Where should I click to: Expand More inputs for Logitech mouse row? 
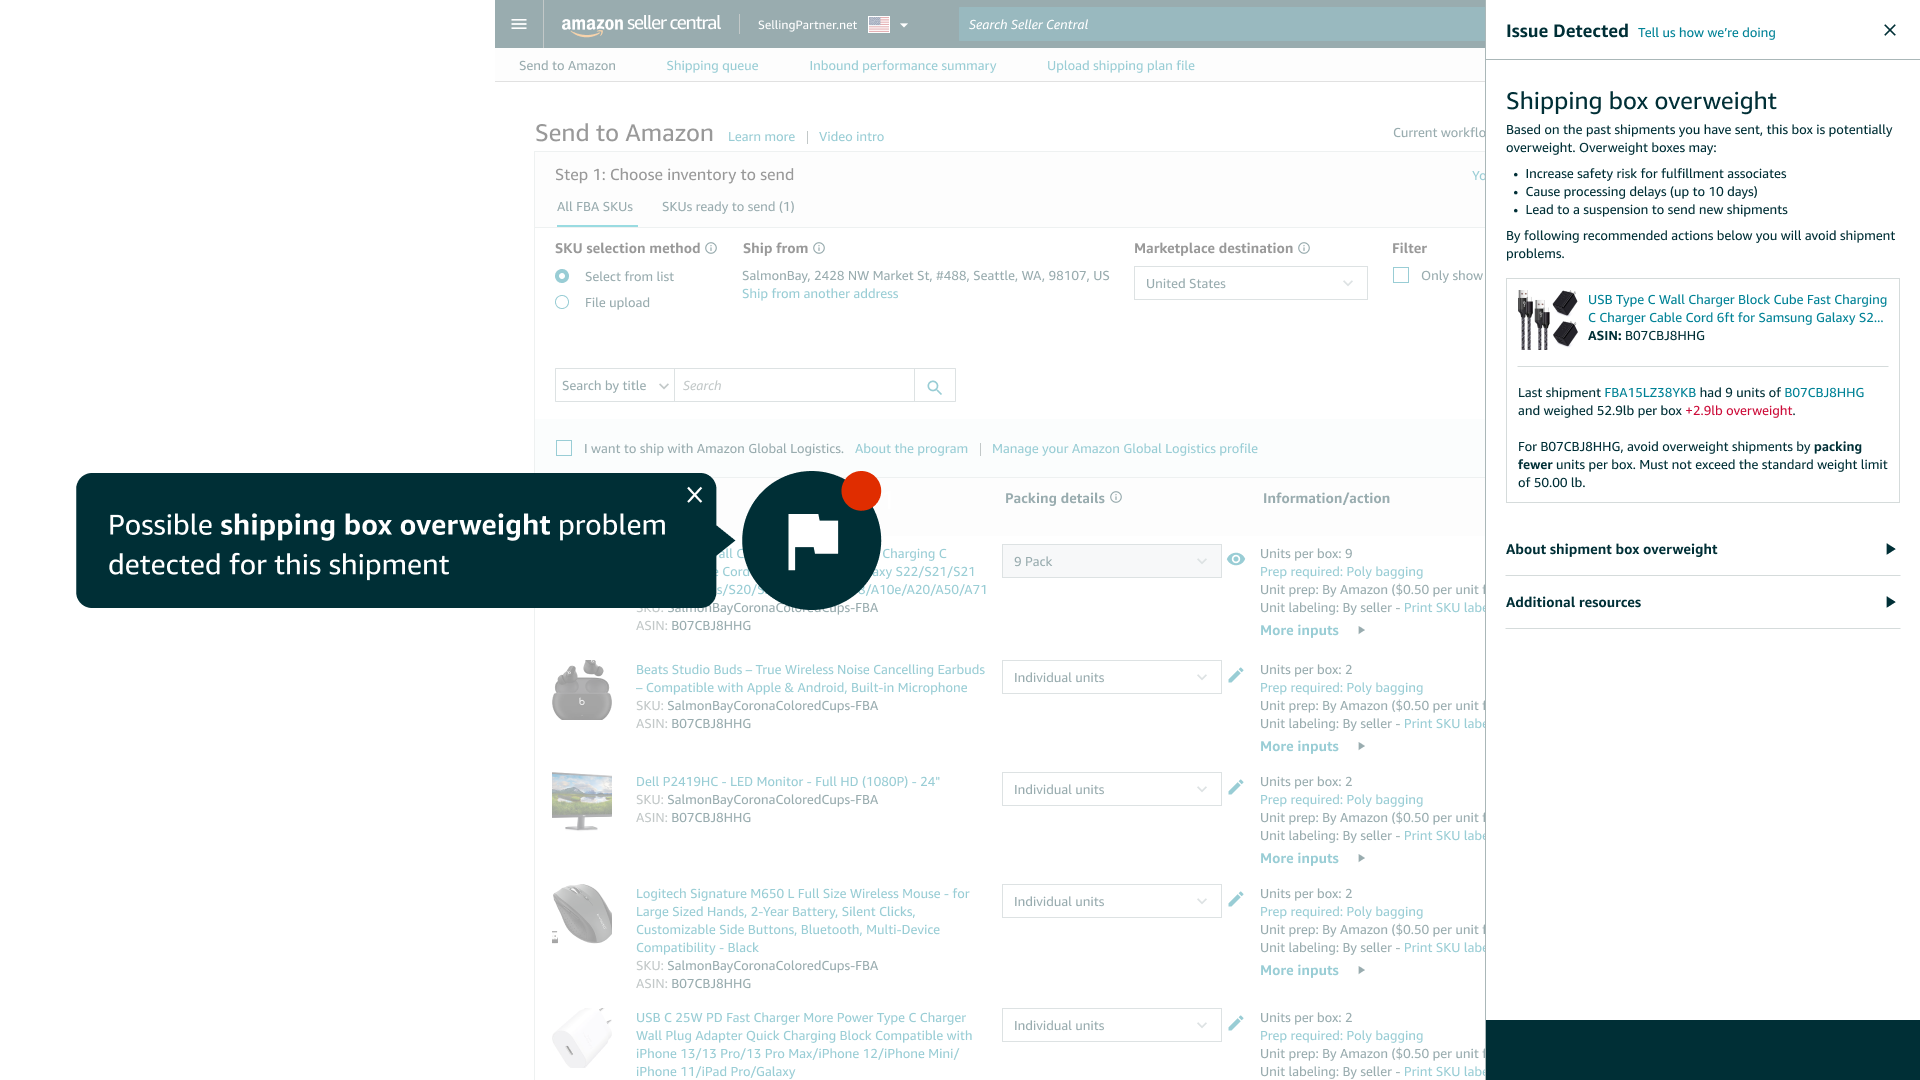[x=1312, y=970]
